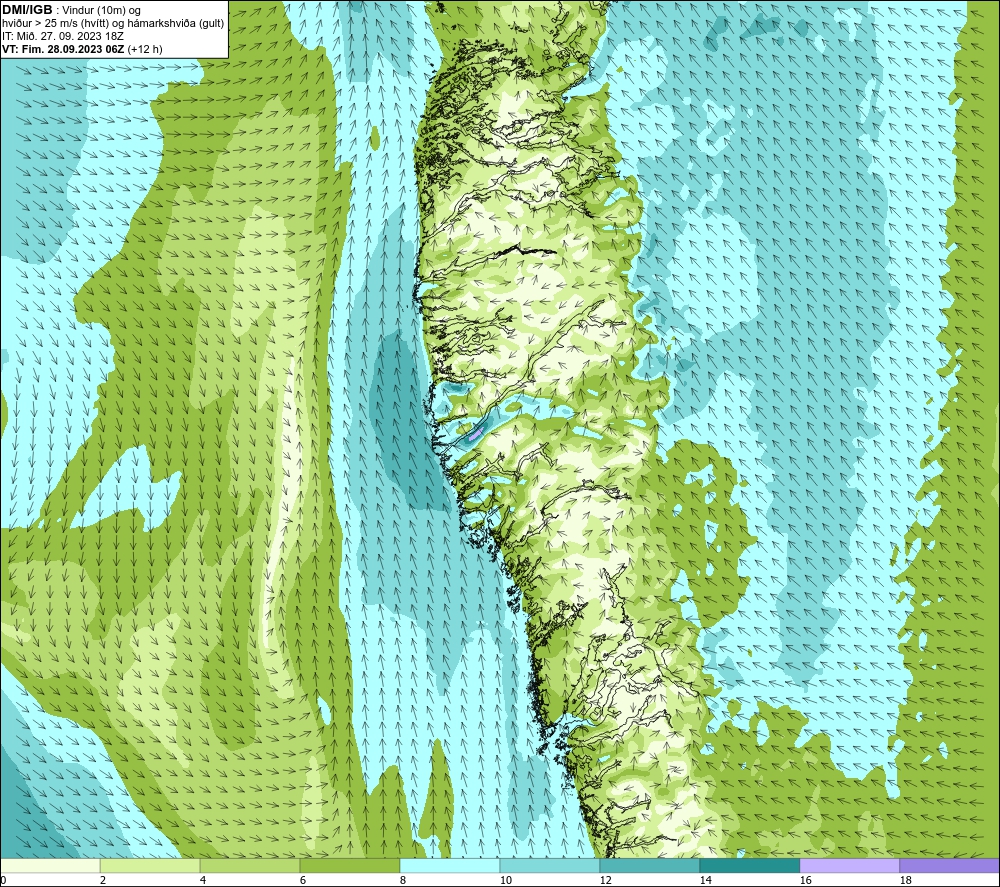Click the 16–18 m/s lavender legend swatch
Image resolution: width=1000 pixels, height=887 pixels.
(849, 865)
